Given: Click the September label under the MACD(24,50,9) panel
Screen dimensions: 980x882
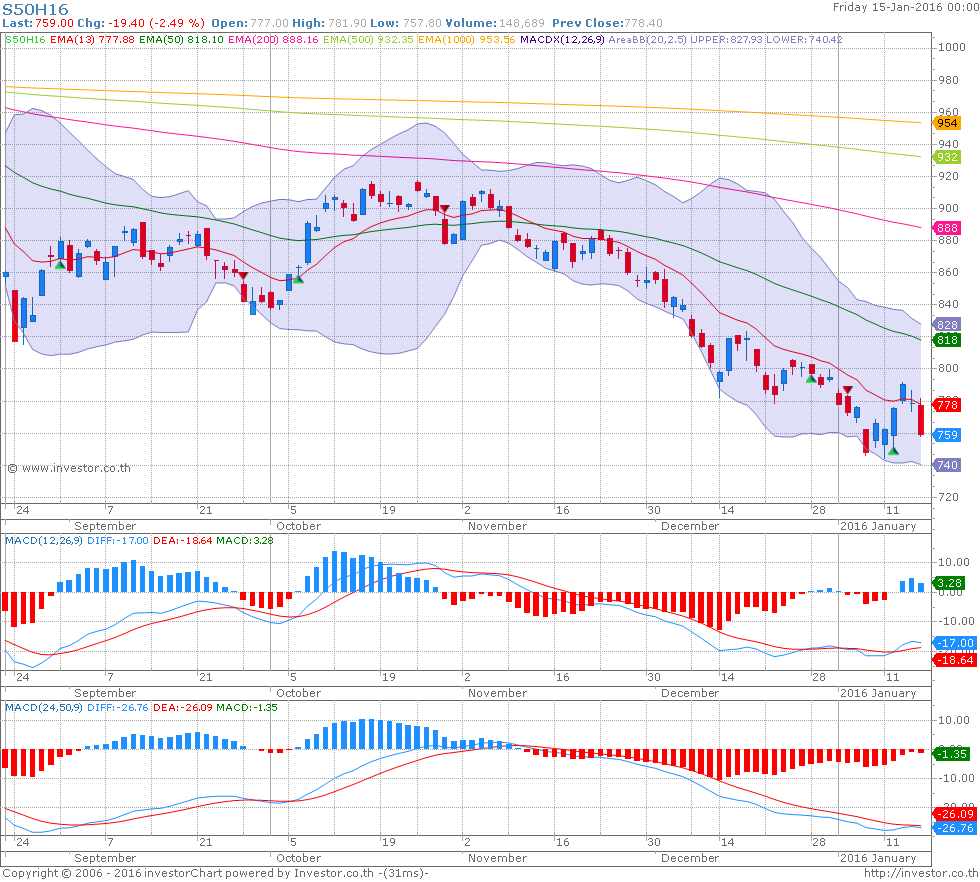Looking at the screenshot, I should [105, 858].
